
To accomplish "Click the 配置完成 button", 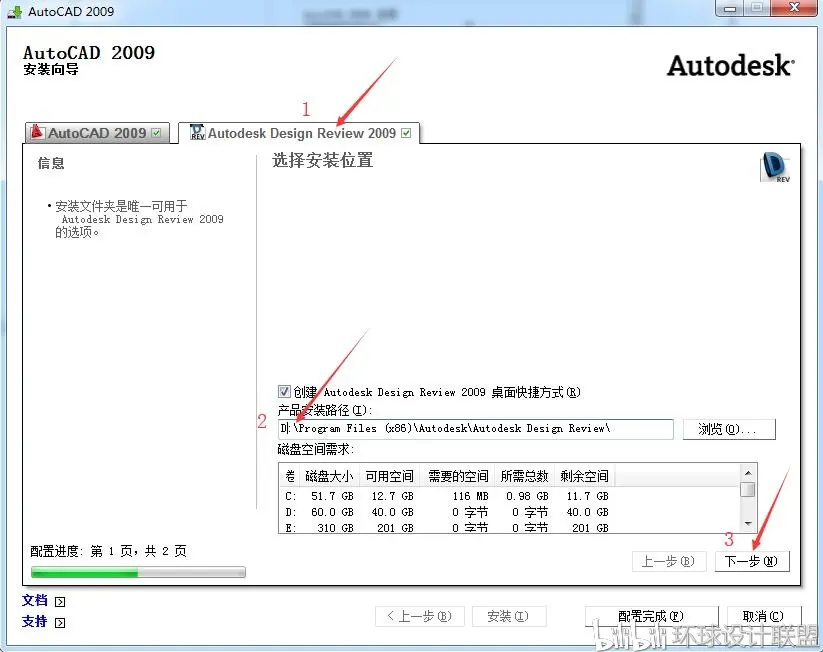I will point(651,616).
